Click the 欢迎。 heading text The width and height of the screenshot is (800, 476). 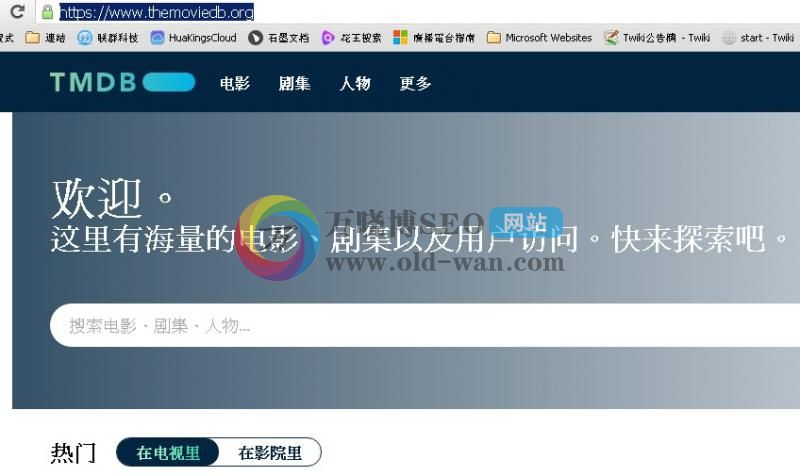coord(112,198)
